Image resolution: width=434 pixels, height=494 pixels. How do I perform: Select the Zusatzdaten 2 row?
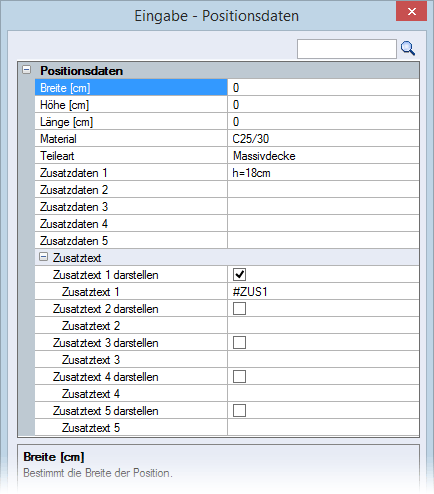(x=227, y=190)
